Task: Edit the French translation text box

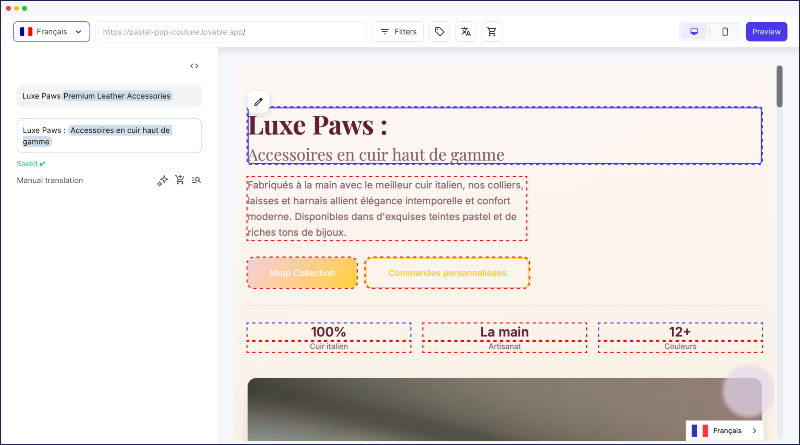Action: coord(109,136)
